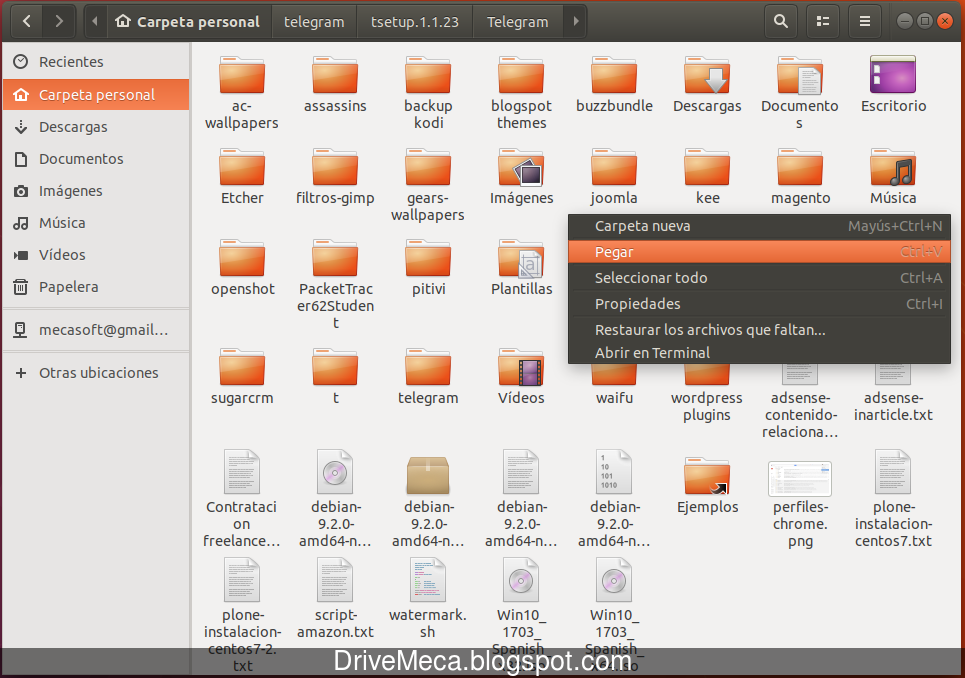Open Música in the sidebar
Viewport: 965px width, 678px height.
click(x=96, y=223)
